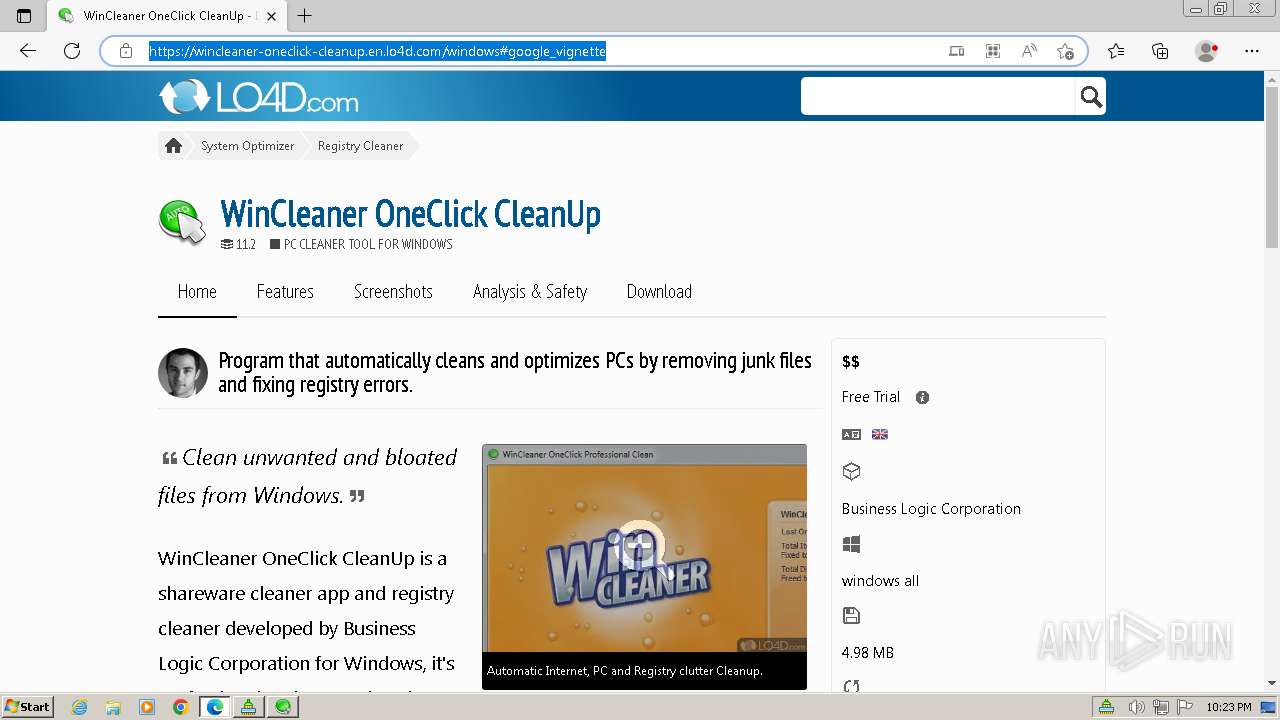Click the floppy disk file size icon

click(x=851, y=616)
